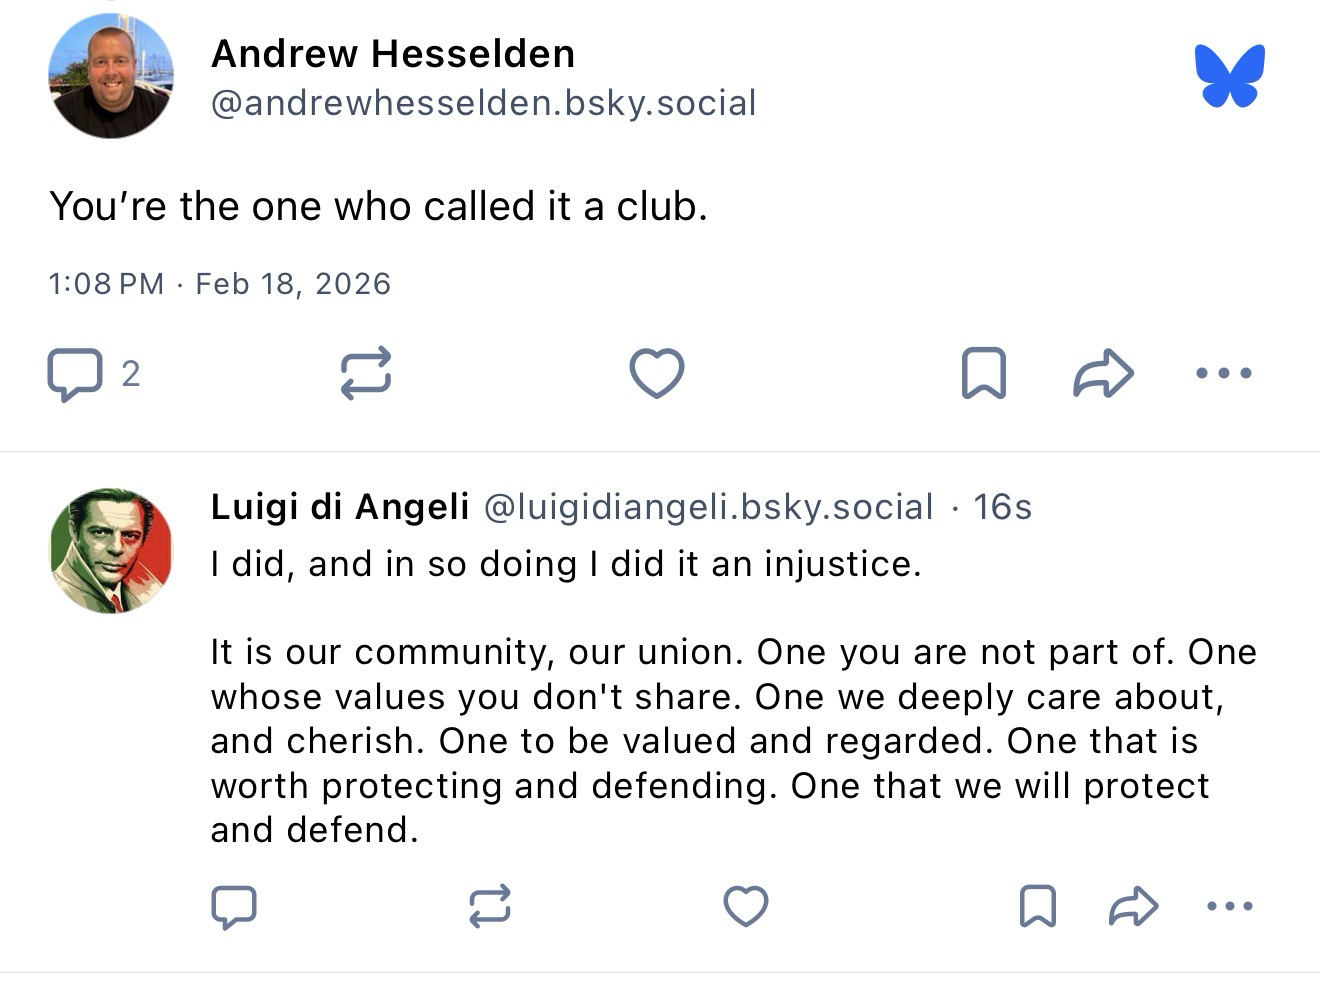Open more options on Andrew's post
Screen dimensions: 1320x992
pos(1223,374)
